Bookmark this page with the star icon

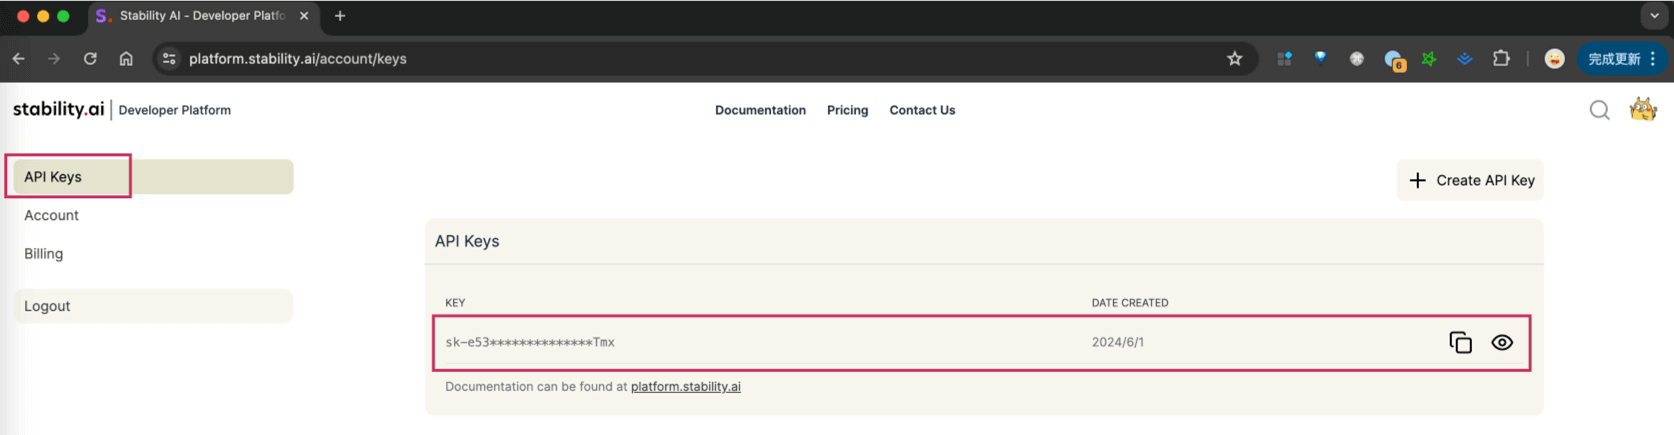click(x=1234, y=59)
